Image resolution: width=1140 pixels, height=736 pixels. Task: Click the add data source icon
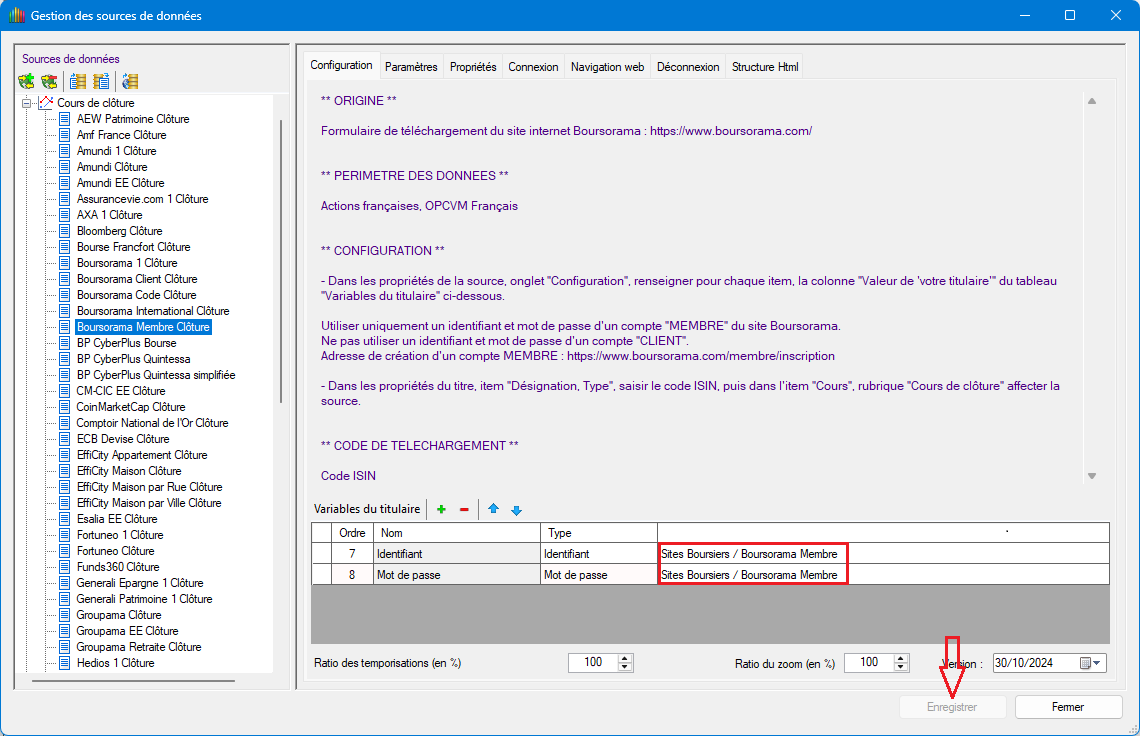pyautogui.click(x=26, y=82)
